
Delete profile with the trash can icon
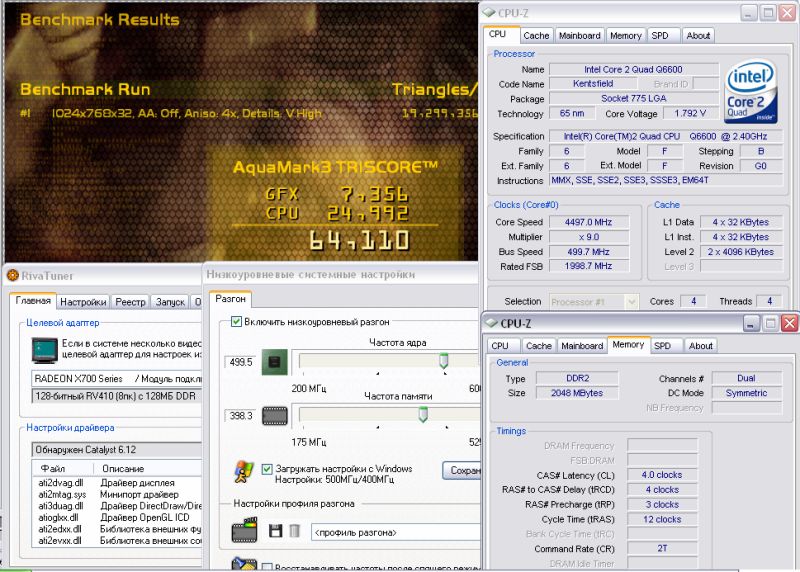click(294, 531)
